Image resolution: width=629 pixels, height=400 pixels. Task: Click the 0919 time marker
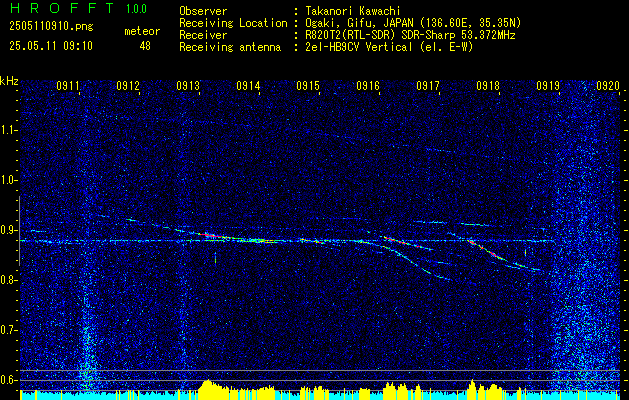(x=548, y=85)
